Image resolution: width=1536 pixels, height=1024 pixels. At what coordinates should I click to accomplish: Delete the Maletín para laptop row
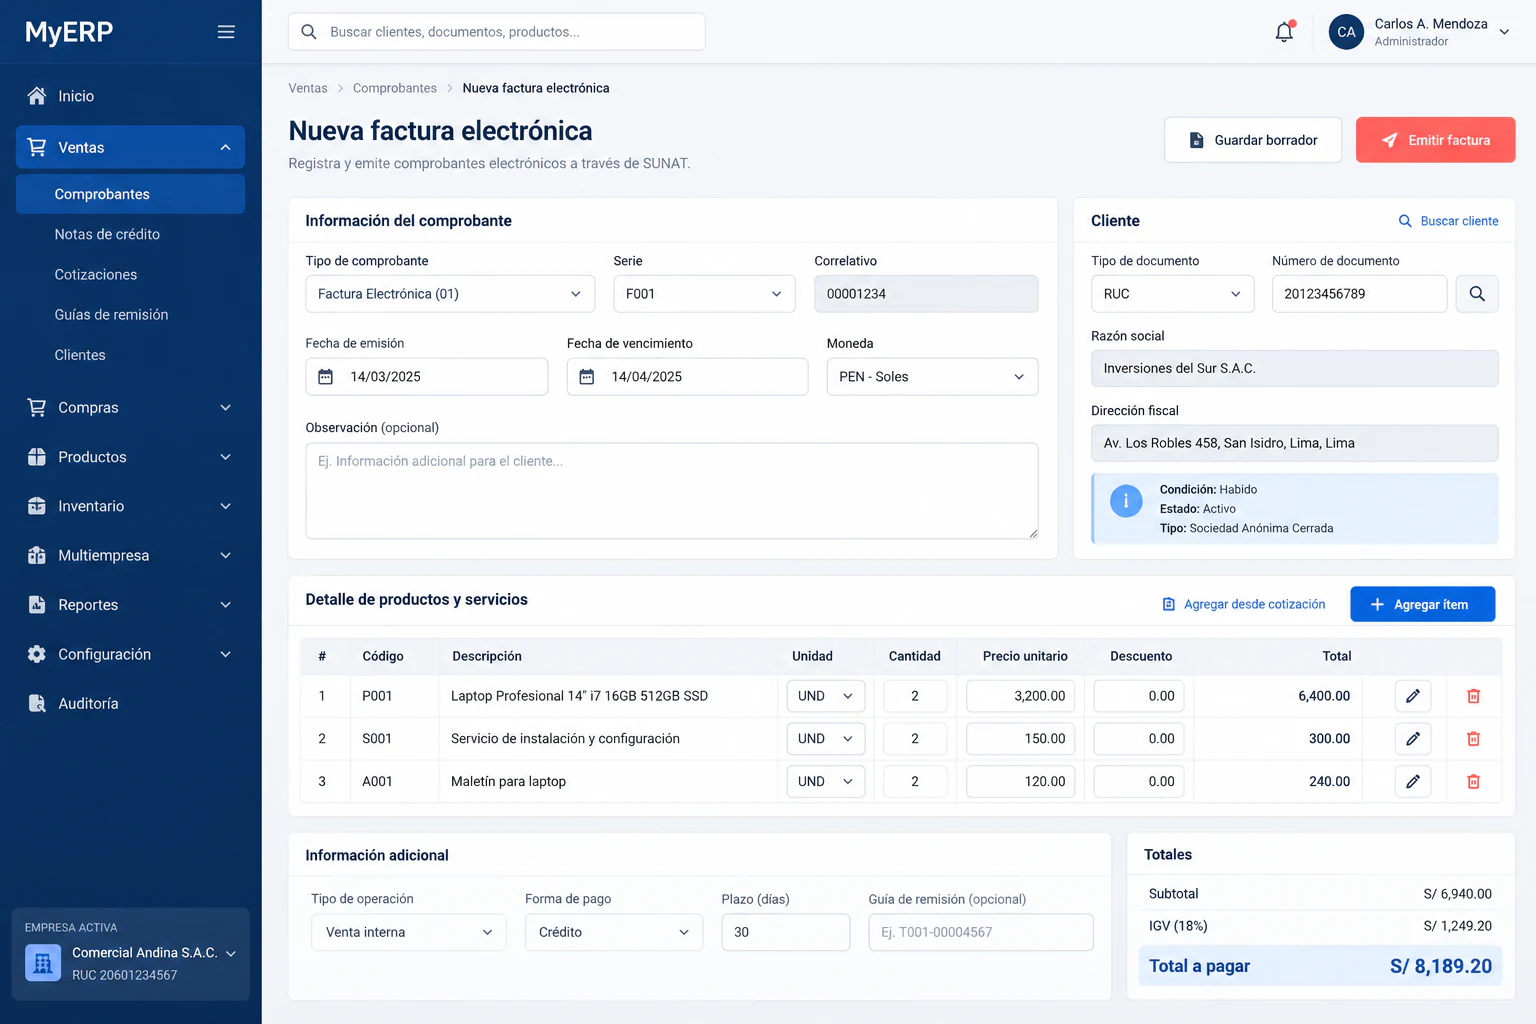(1473, 782)
